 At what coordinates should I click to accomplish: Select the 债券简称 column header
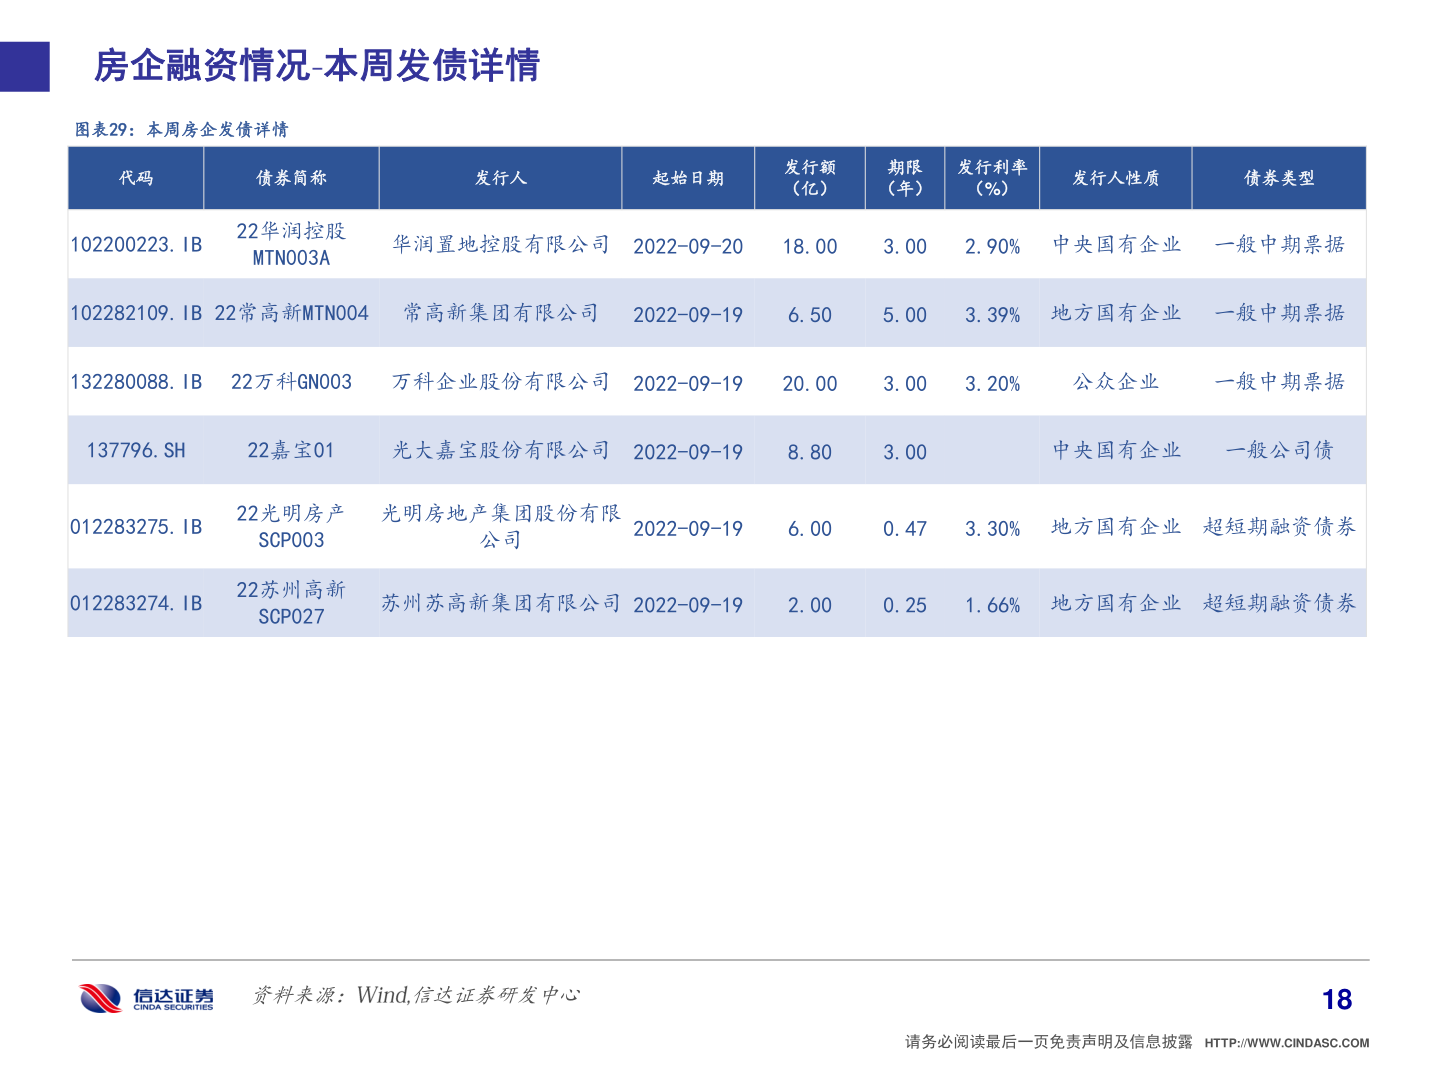[x=291, y=178]
